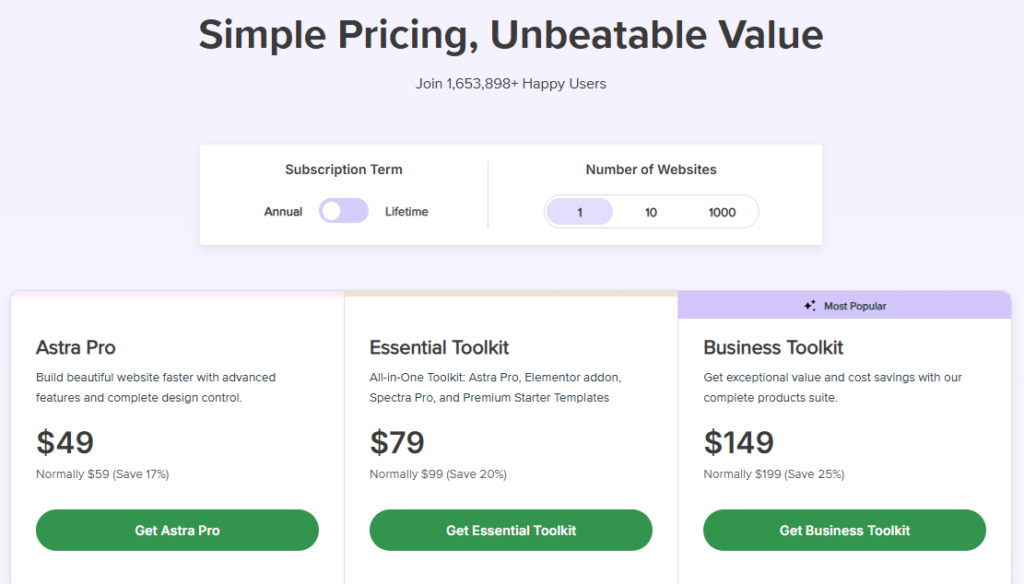The width and height of the screenshot is (1024, 584).
Task: Select the Annual subscription term label
Action: point(283,212)
